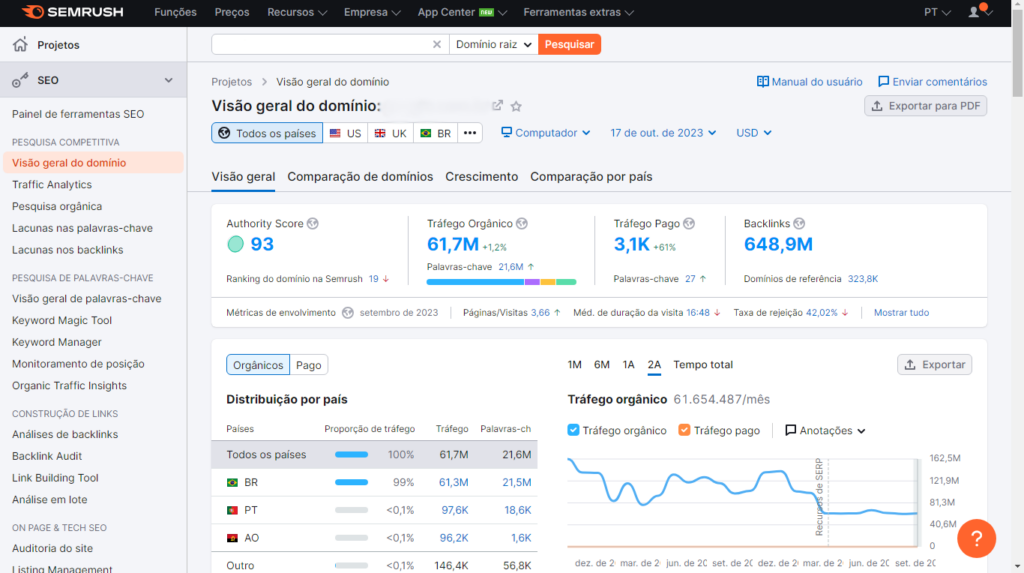Screen dimensions: 1024x573
Task: Open Keyword Magic Tool in sidebar
Action: point(61,320)
